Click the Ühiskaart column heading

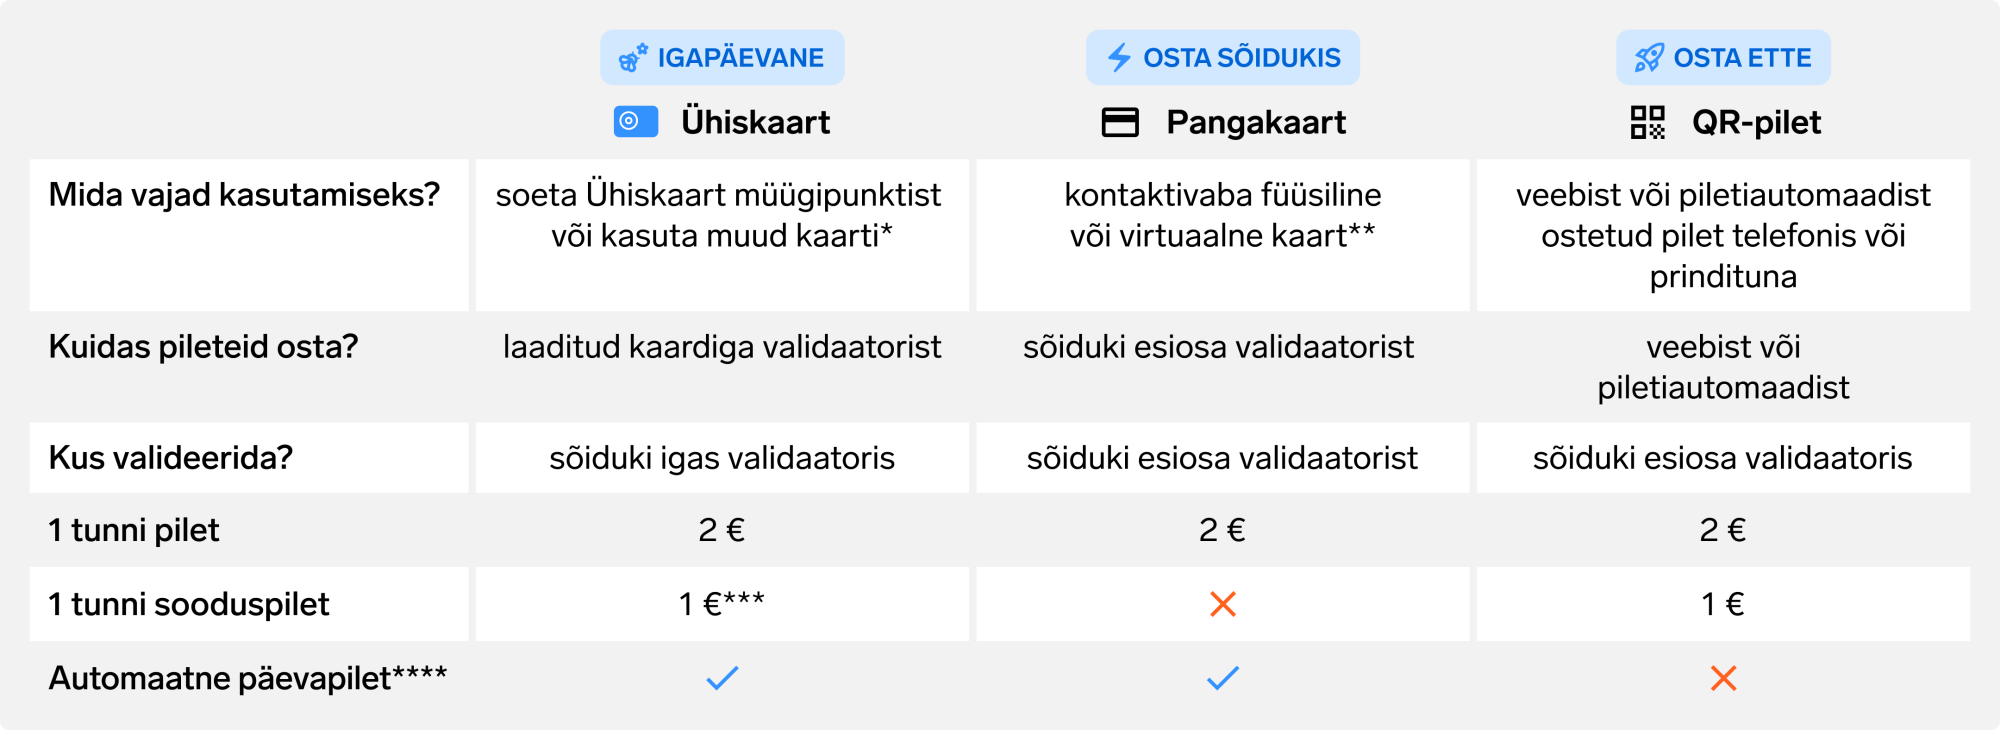coord(755,122)
